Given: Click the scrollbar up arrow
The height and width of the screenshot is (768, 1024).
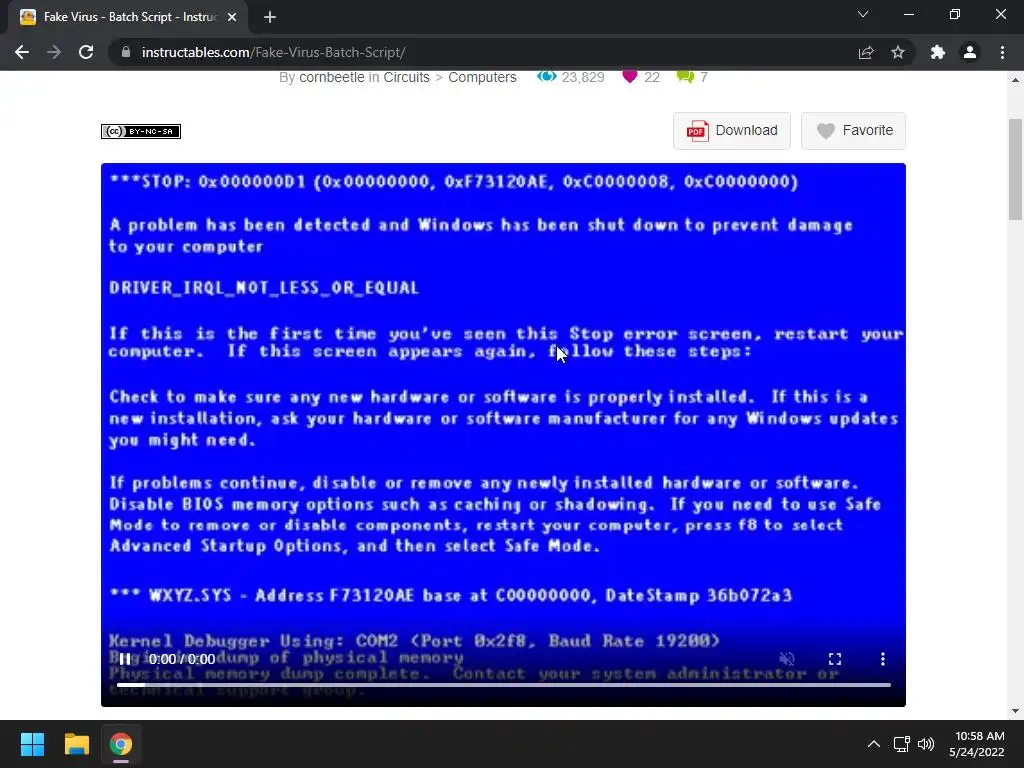Looking at the screenshot, I should tap(1015, 80).
